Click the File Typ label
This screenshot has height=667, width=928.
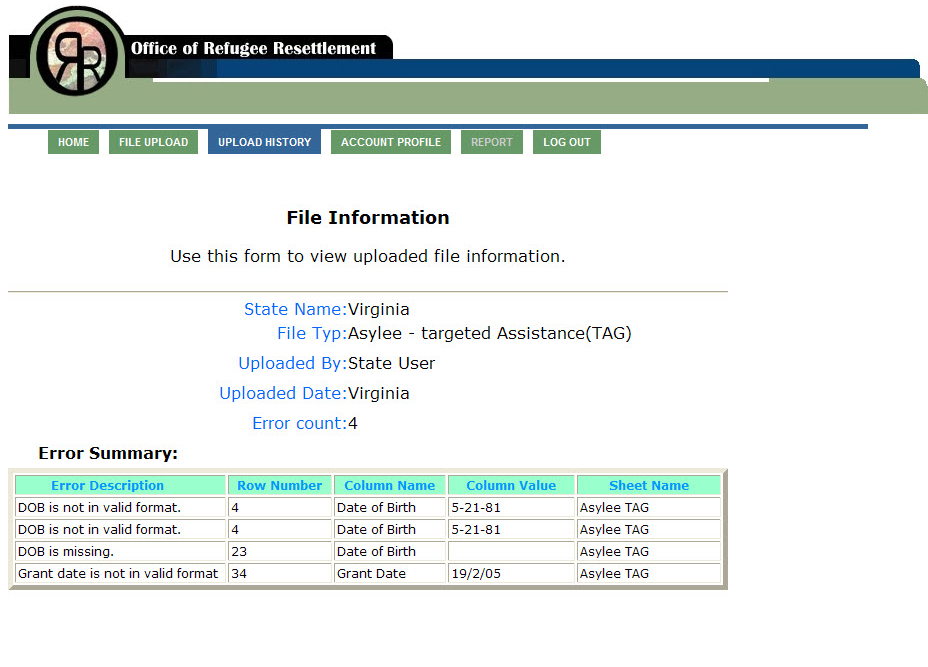[x=312, y=333]
